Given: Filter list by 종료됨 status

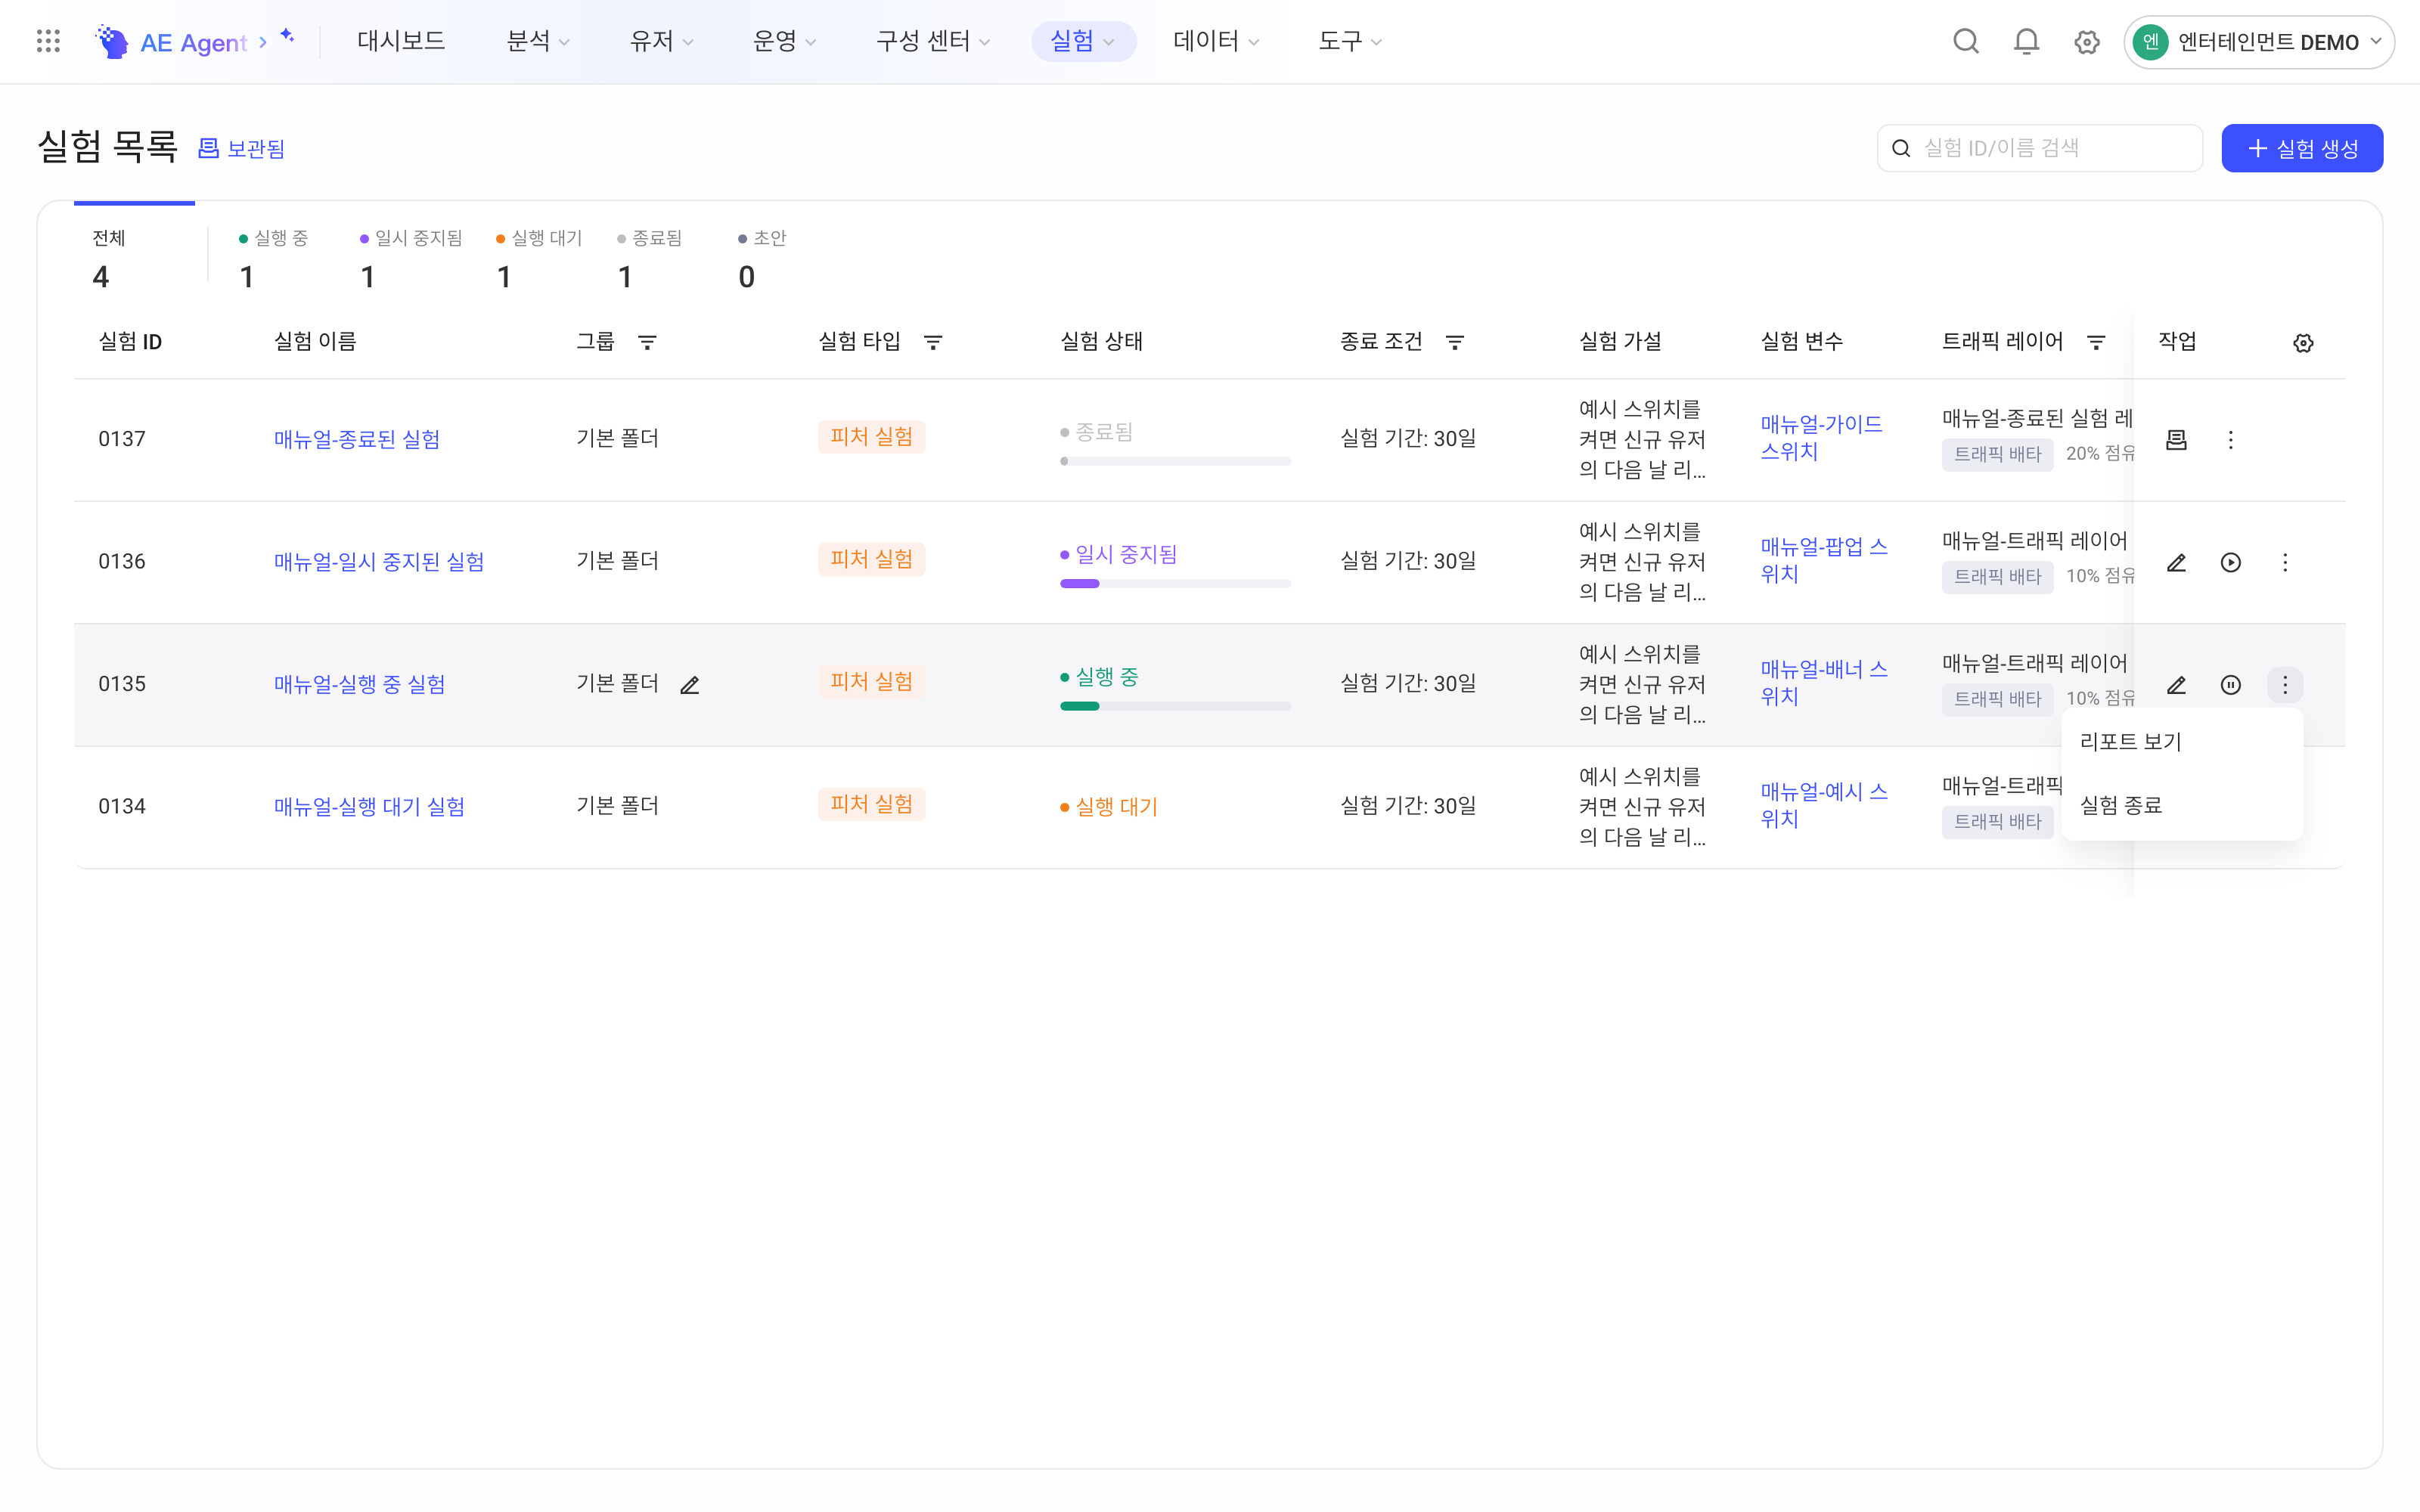Looking at the screenshot, I should point(649,258).
